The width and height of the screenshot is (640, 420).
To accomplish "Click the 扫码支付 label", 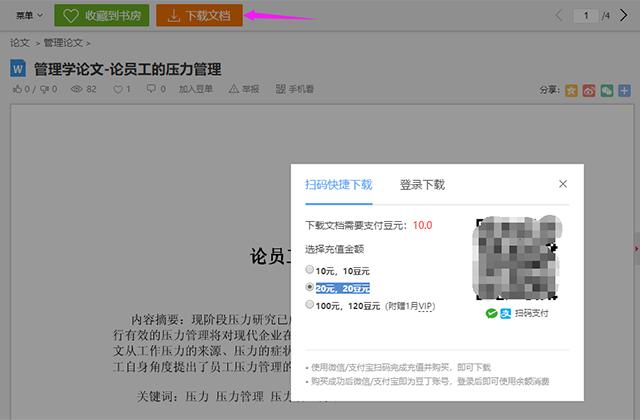I will click(x=531, y=313).
